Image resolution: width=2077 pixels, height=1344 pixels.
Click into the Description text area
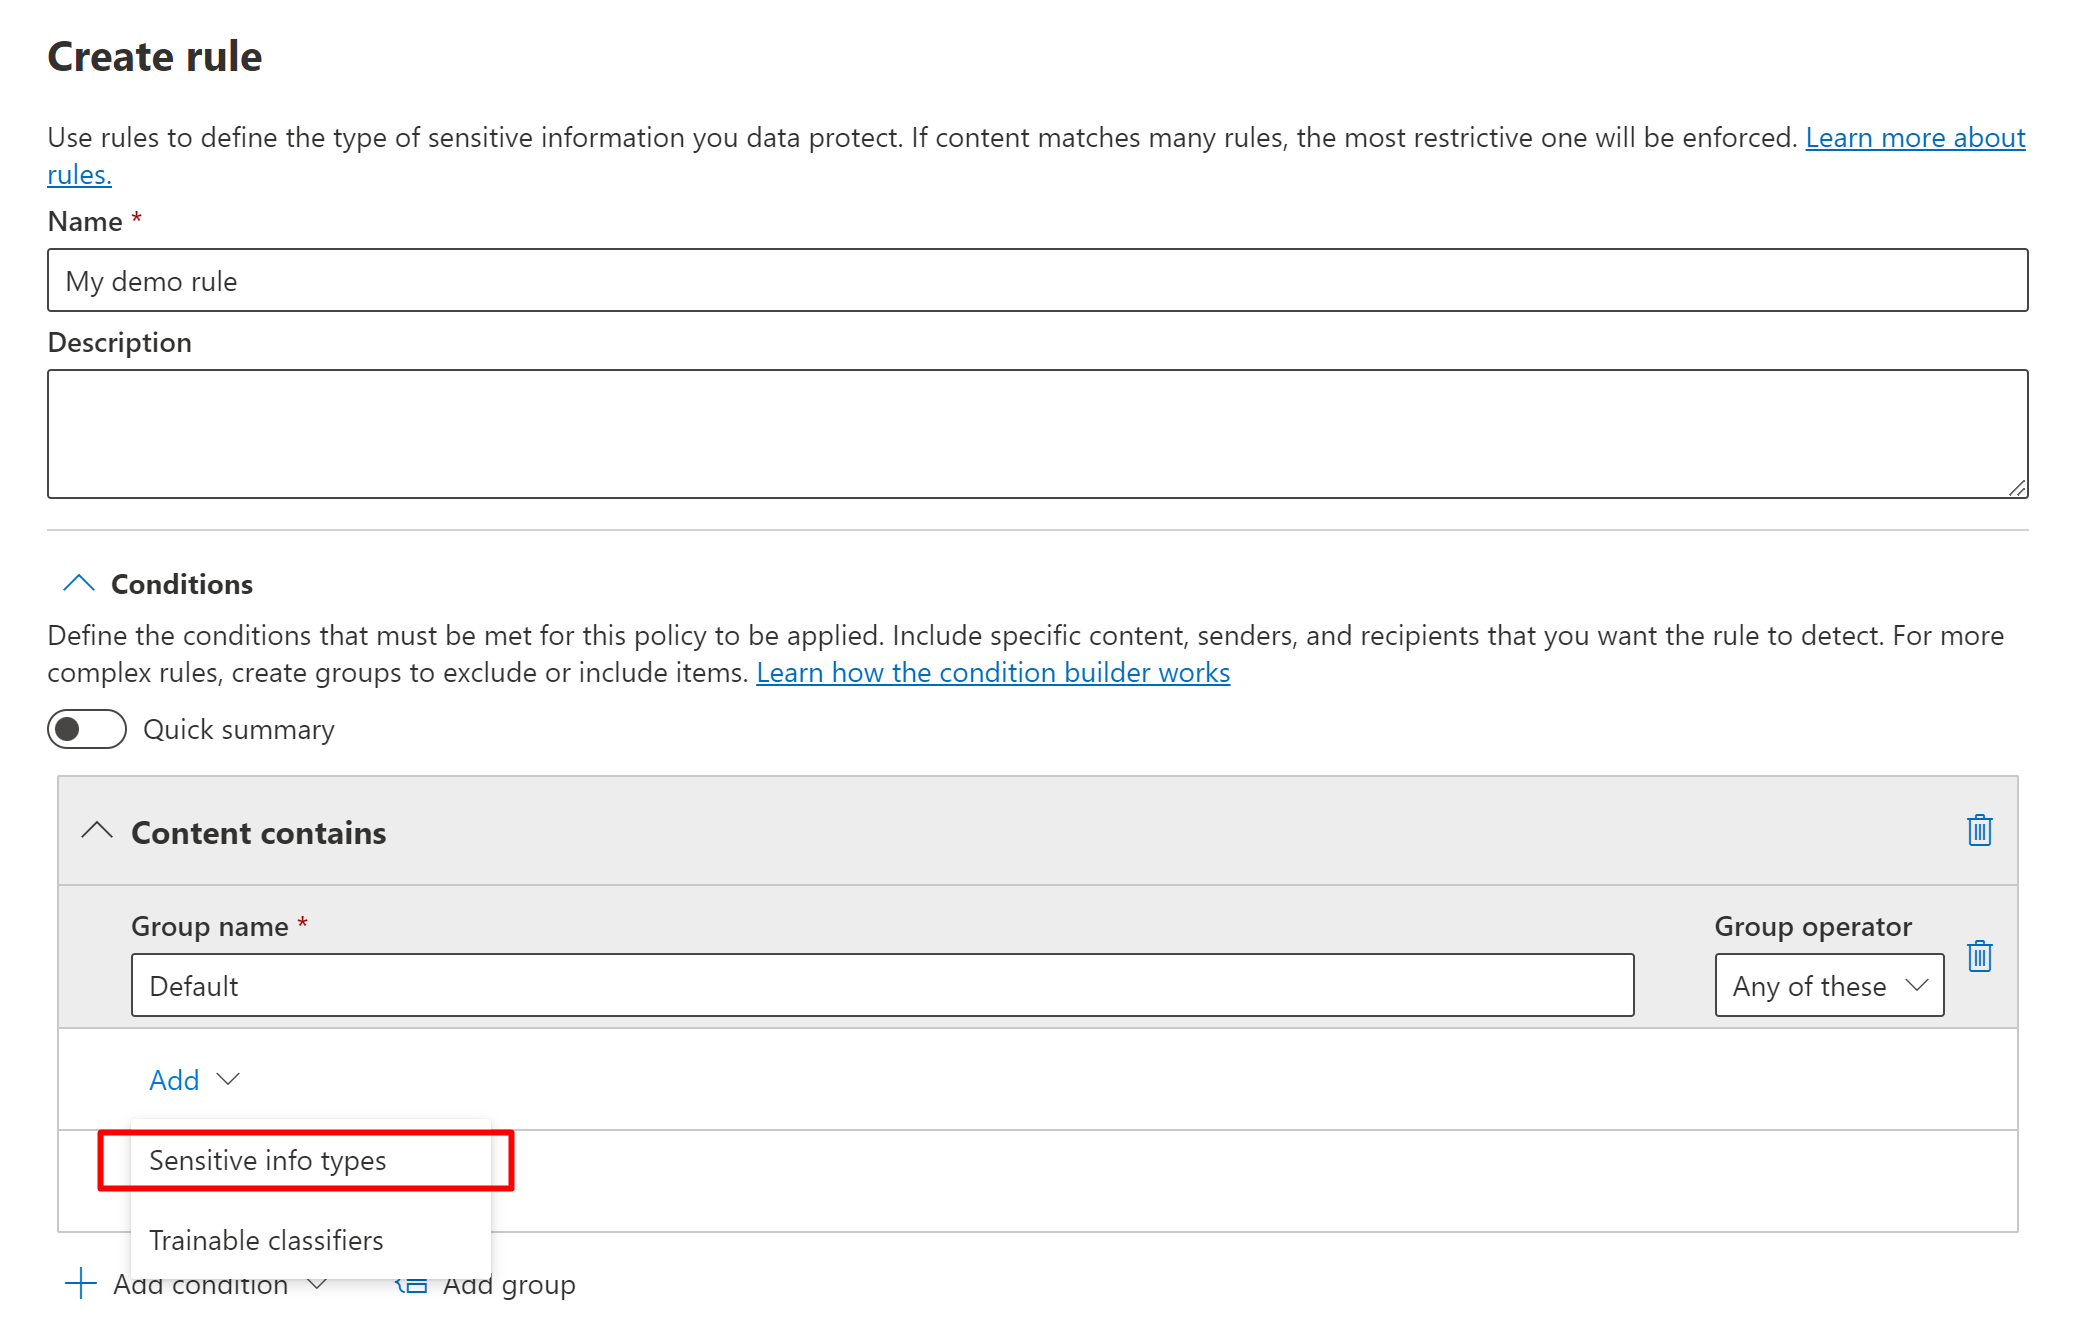[1036, 433]
